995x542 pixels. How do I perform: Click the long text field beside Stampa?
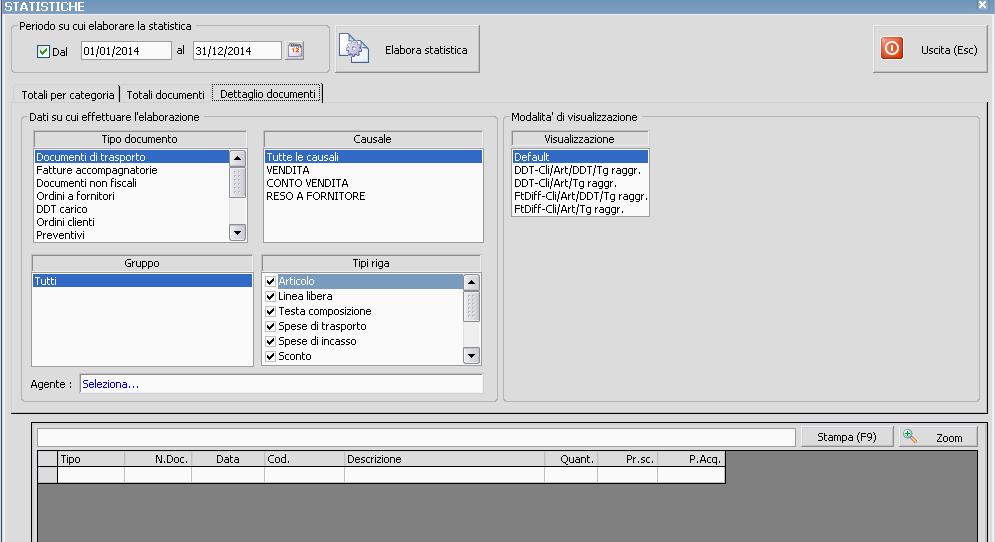416,437
